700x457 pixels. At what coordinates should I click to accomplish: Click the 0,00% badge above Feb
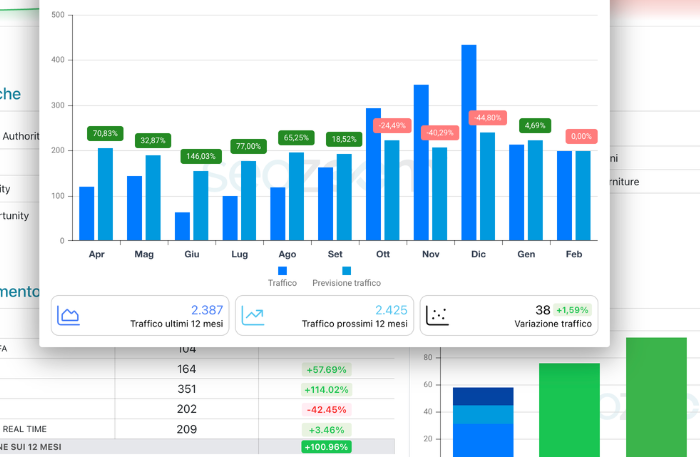coord(581,136)
